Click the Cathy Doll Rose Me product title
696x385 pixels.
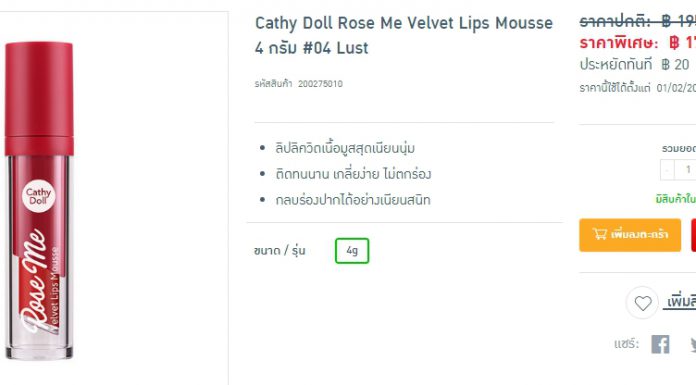pyautogui.click(x=403, y=35)
